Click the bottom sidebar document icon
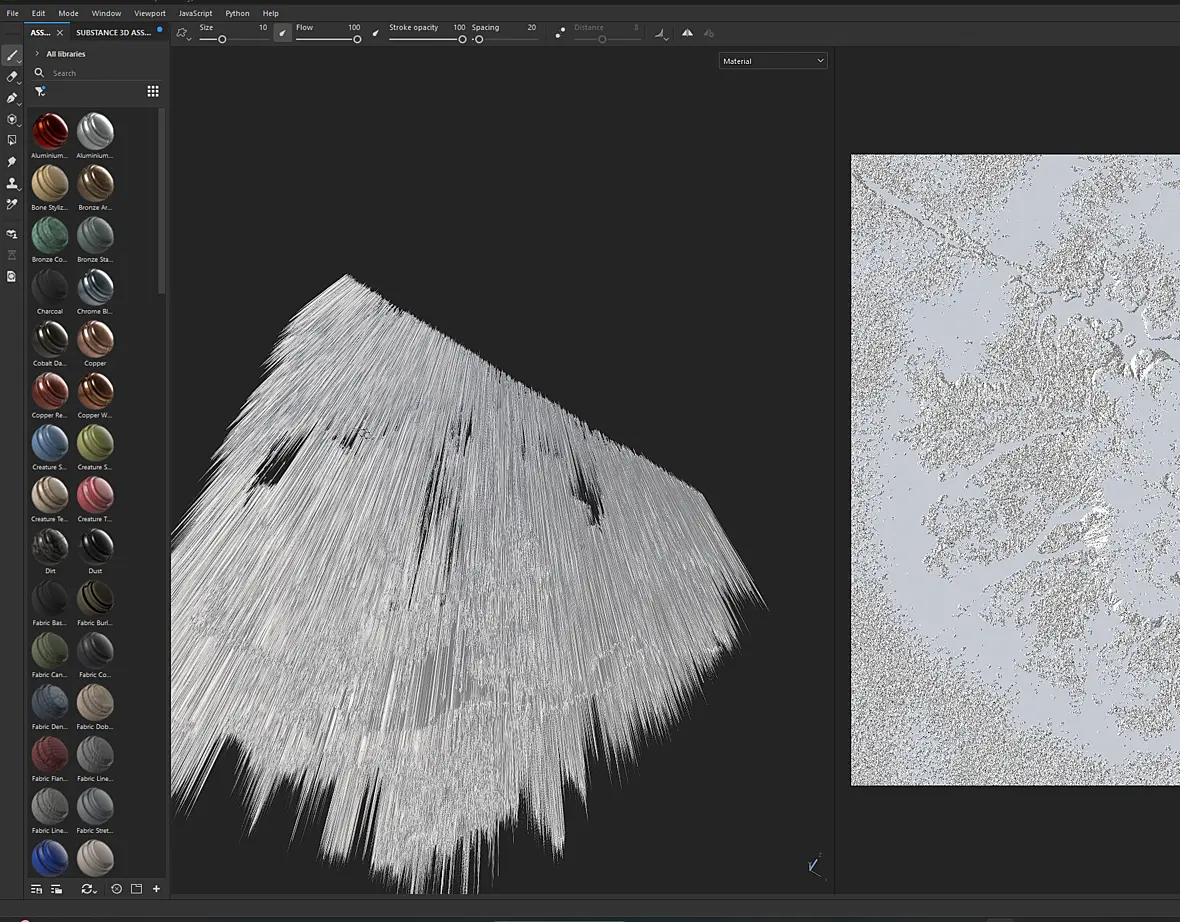1180x922 pixels. [11, 276]
